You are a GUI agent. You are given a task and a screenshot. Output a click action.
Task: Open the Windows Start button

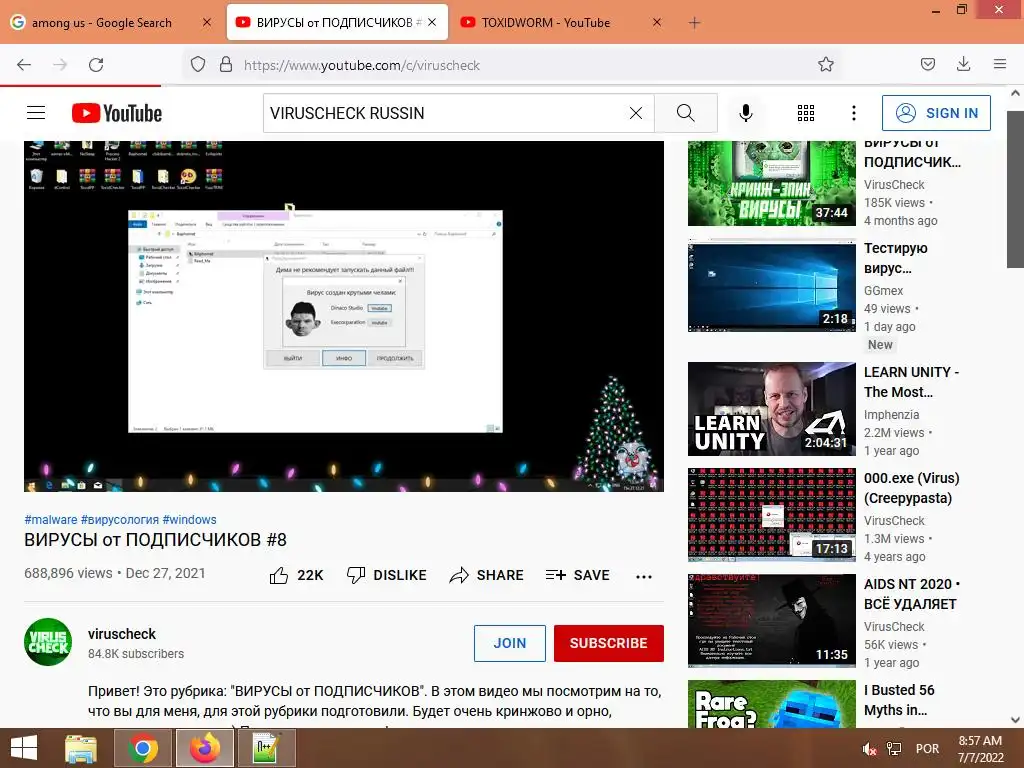(24, 748)
